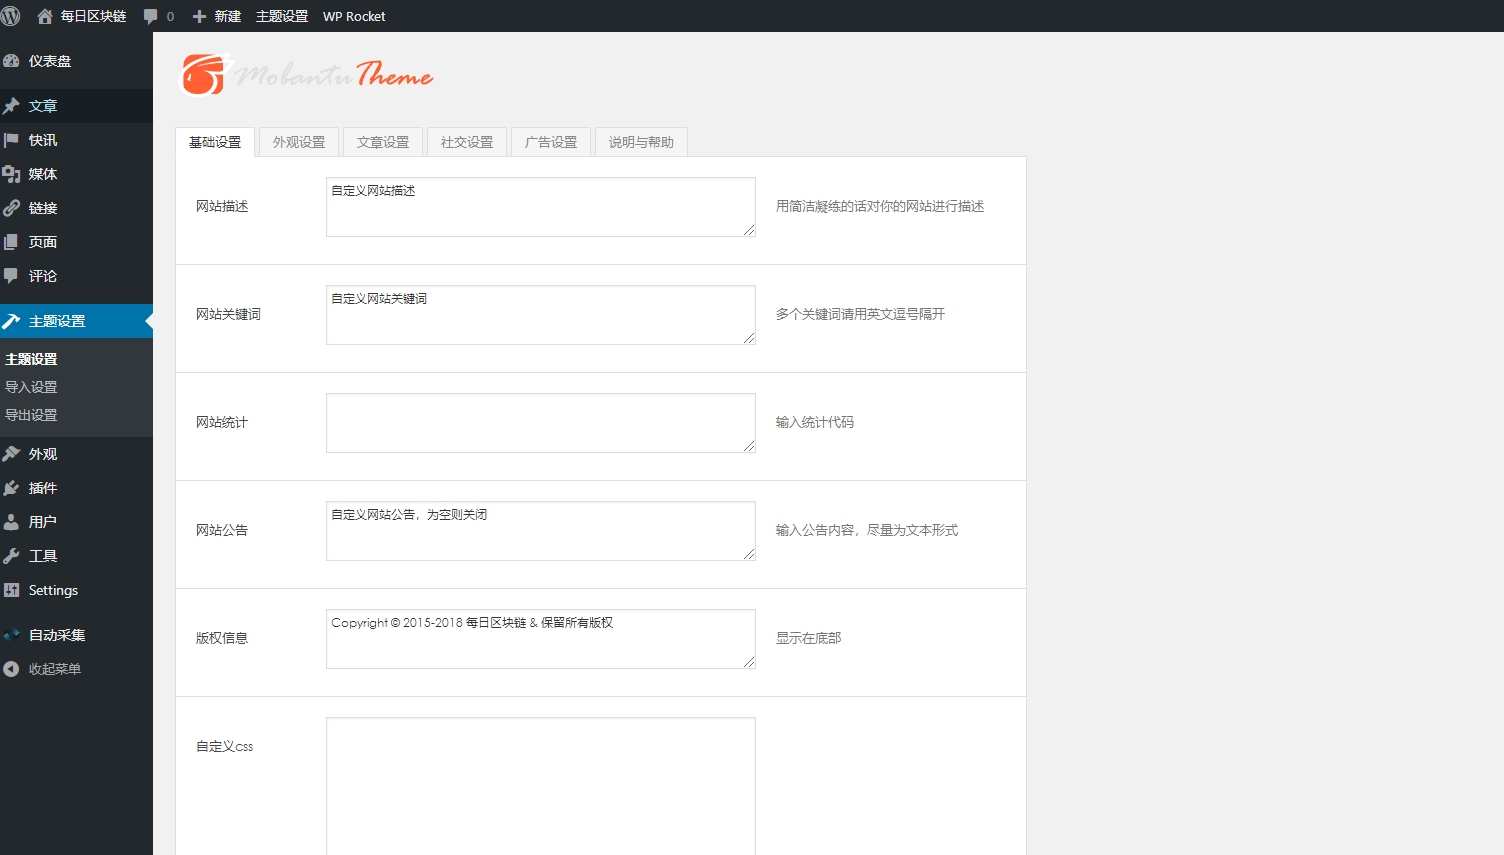The width and height of the screenshot is (1504, 855).
Task: Switch to the 社交设置 tab
Action: point(467,142)
